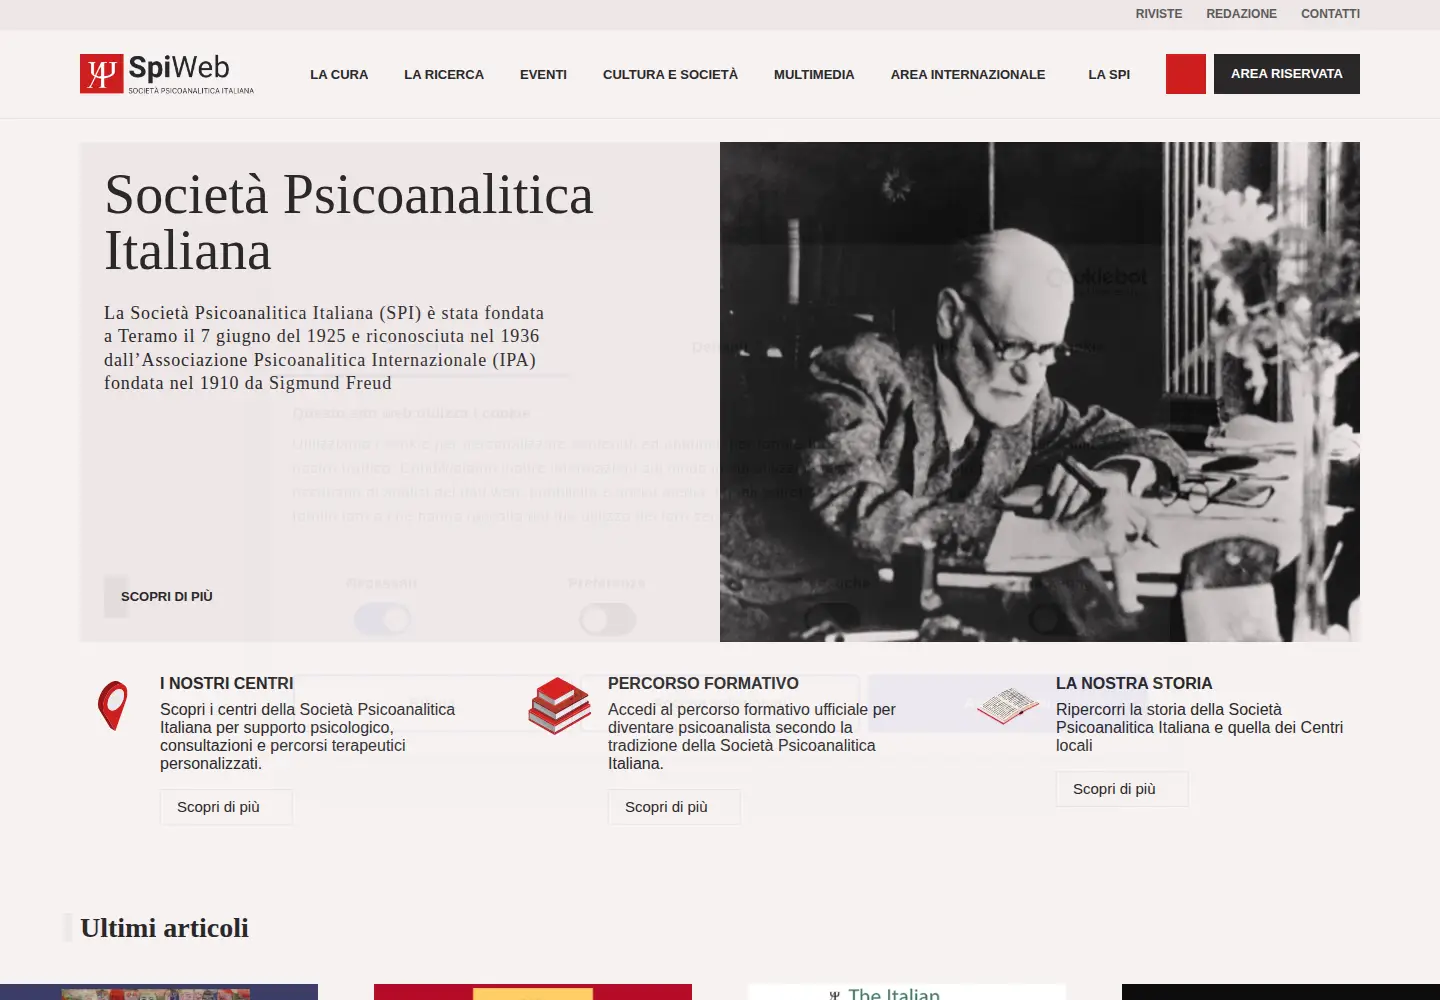
Task: Click Scopri di più under I Nostri Centri
Action: 226,807
